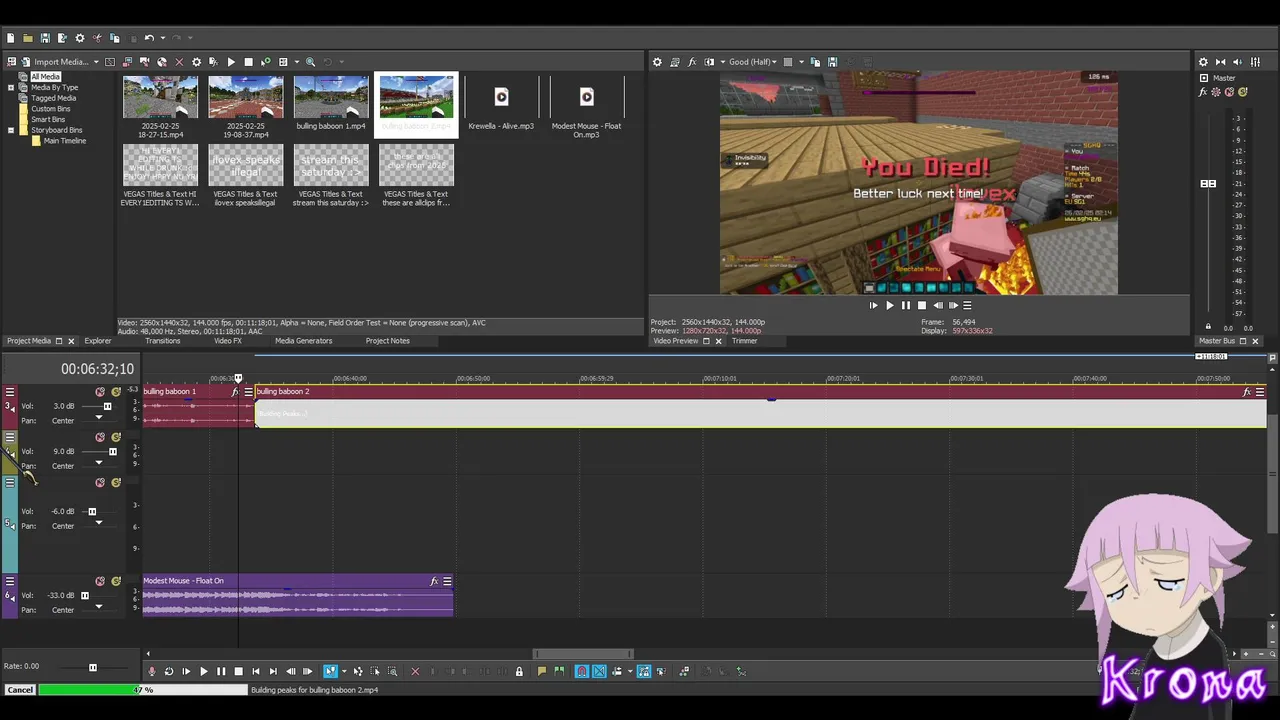Expand the Media By Type tree node
The image size is (1280, 720).
pos(11,88)
